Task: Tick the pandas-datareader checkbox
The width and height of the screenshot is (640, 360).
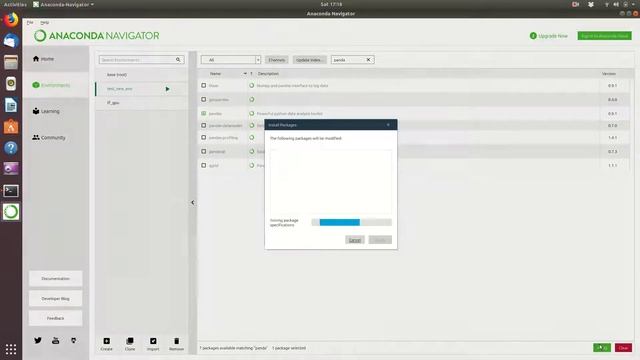Action: point(204,125)
